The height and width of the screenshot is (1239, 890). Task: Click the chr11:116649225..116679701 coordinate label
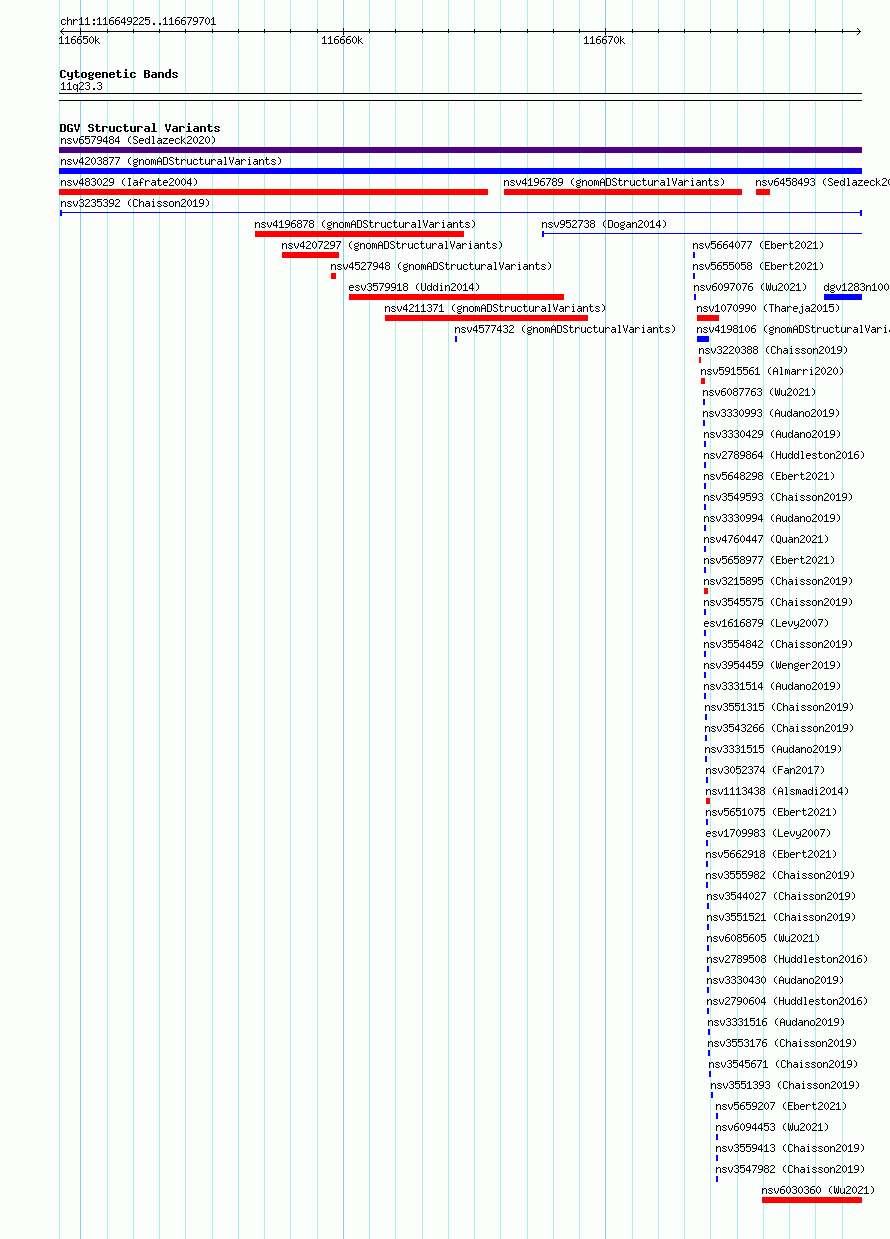[x=138, y=21]
